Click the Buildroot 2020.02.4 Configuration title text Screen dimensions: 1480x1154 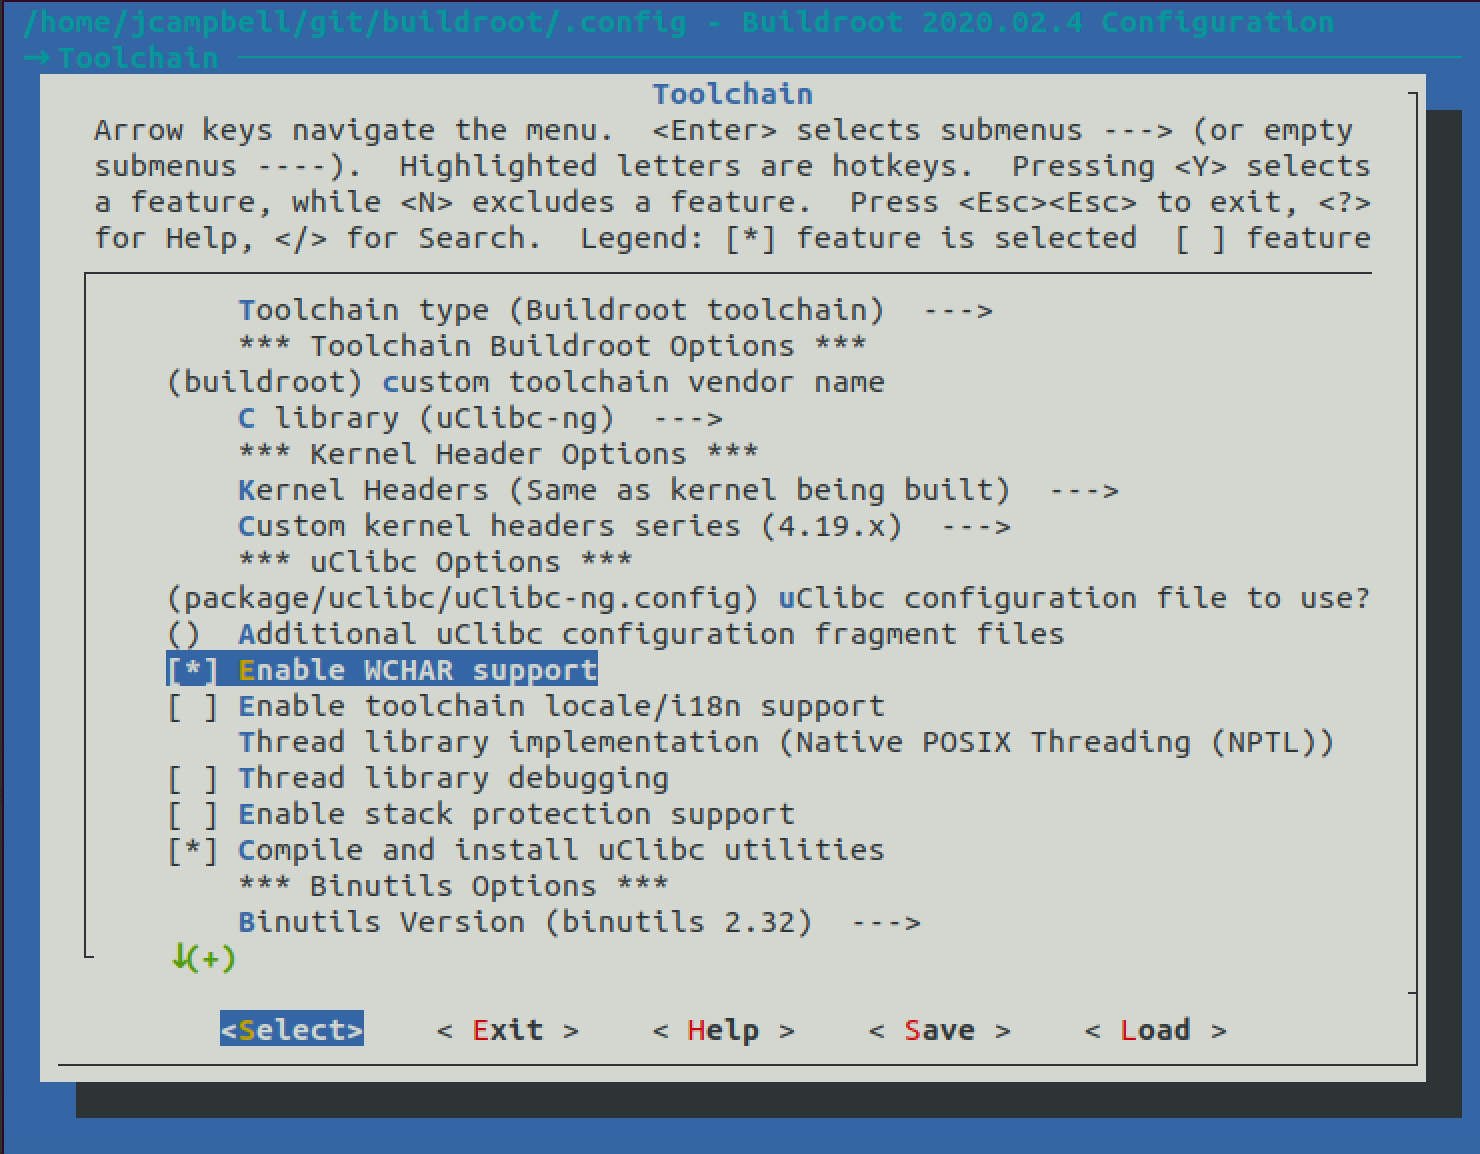pos(1038,22)
